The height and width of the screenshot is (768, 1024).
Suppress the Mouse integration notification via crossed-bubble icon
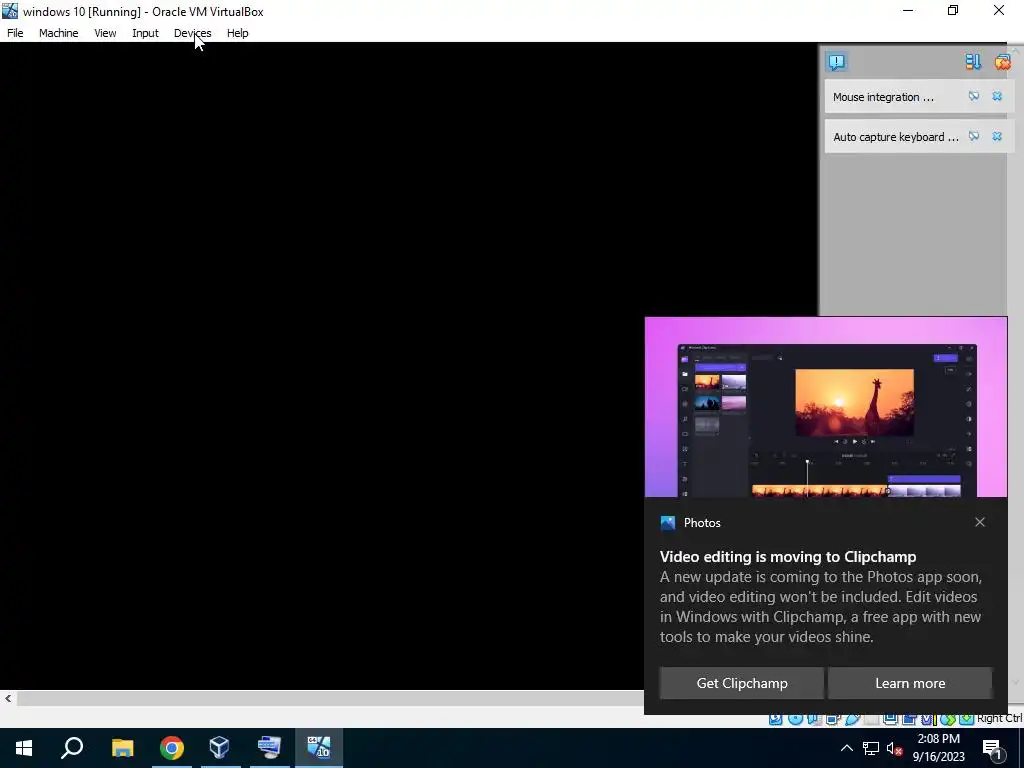pos(974,97)
